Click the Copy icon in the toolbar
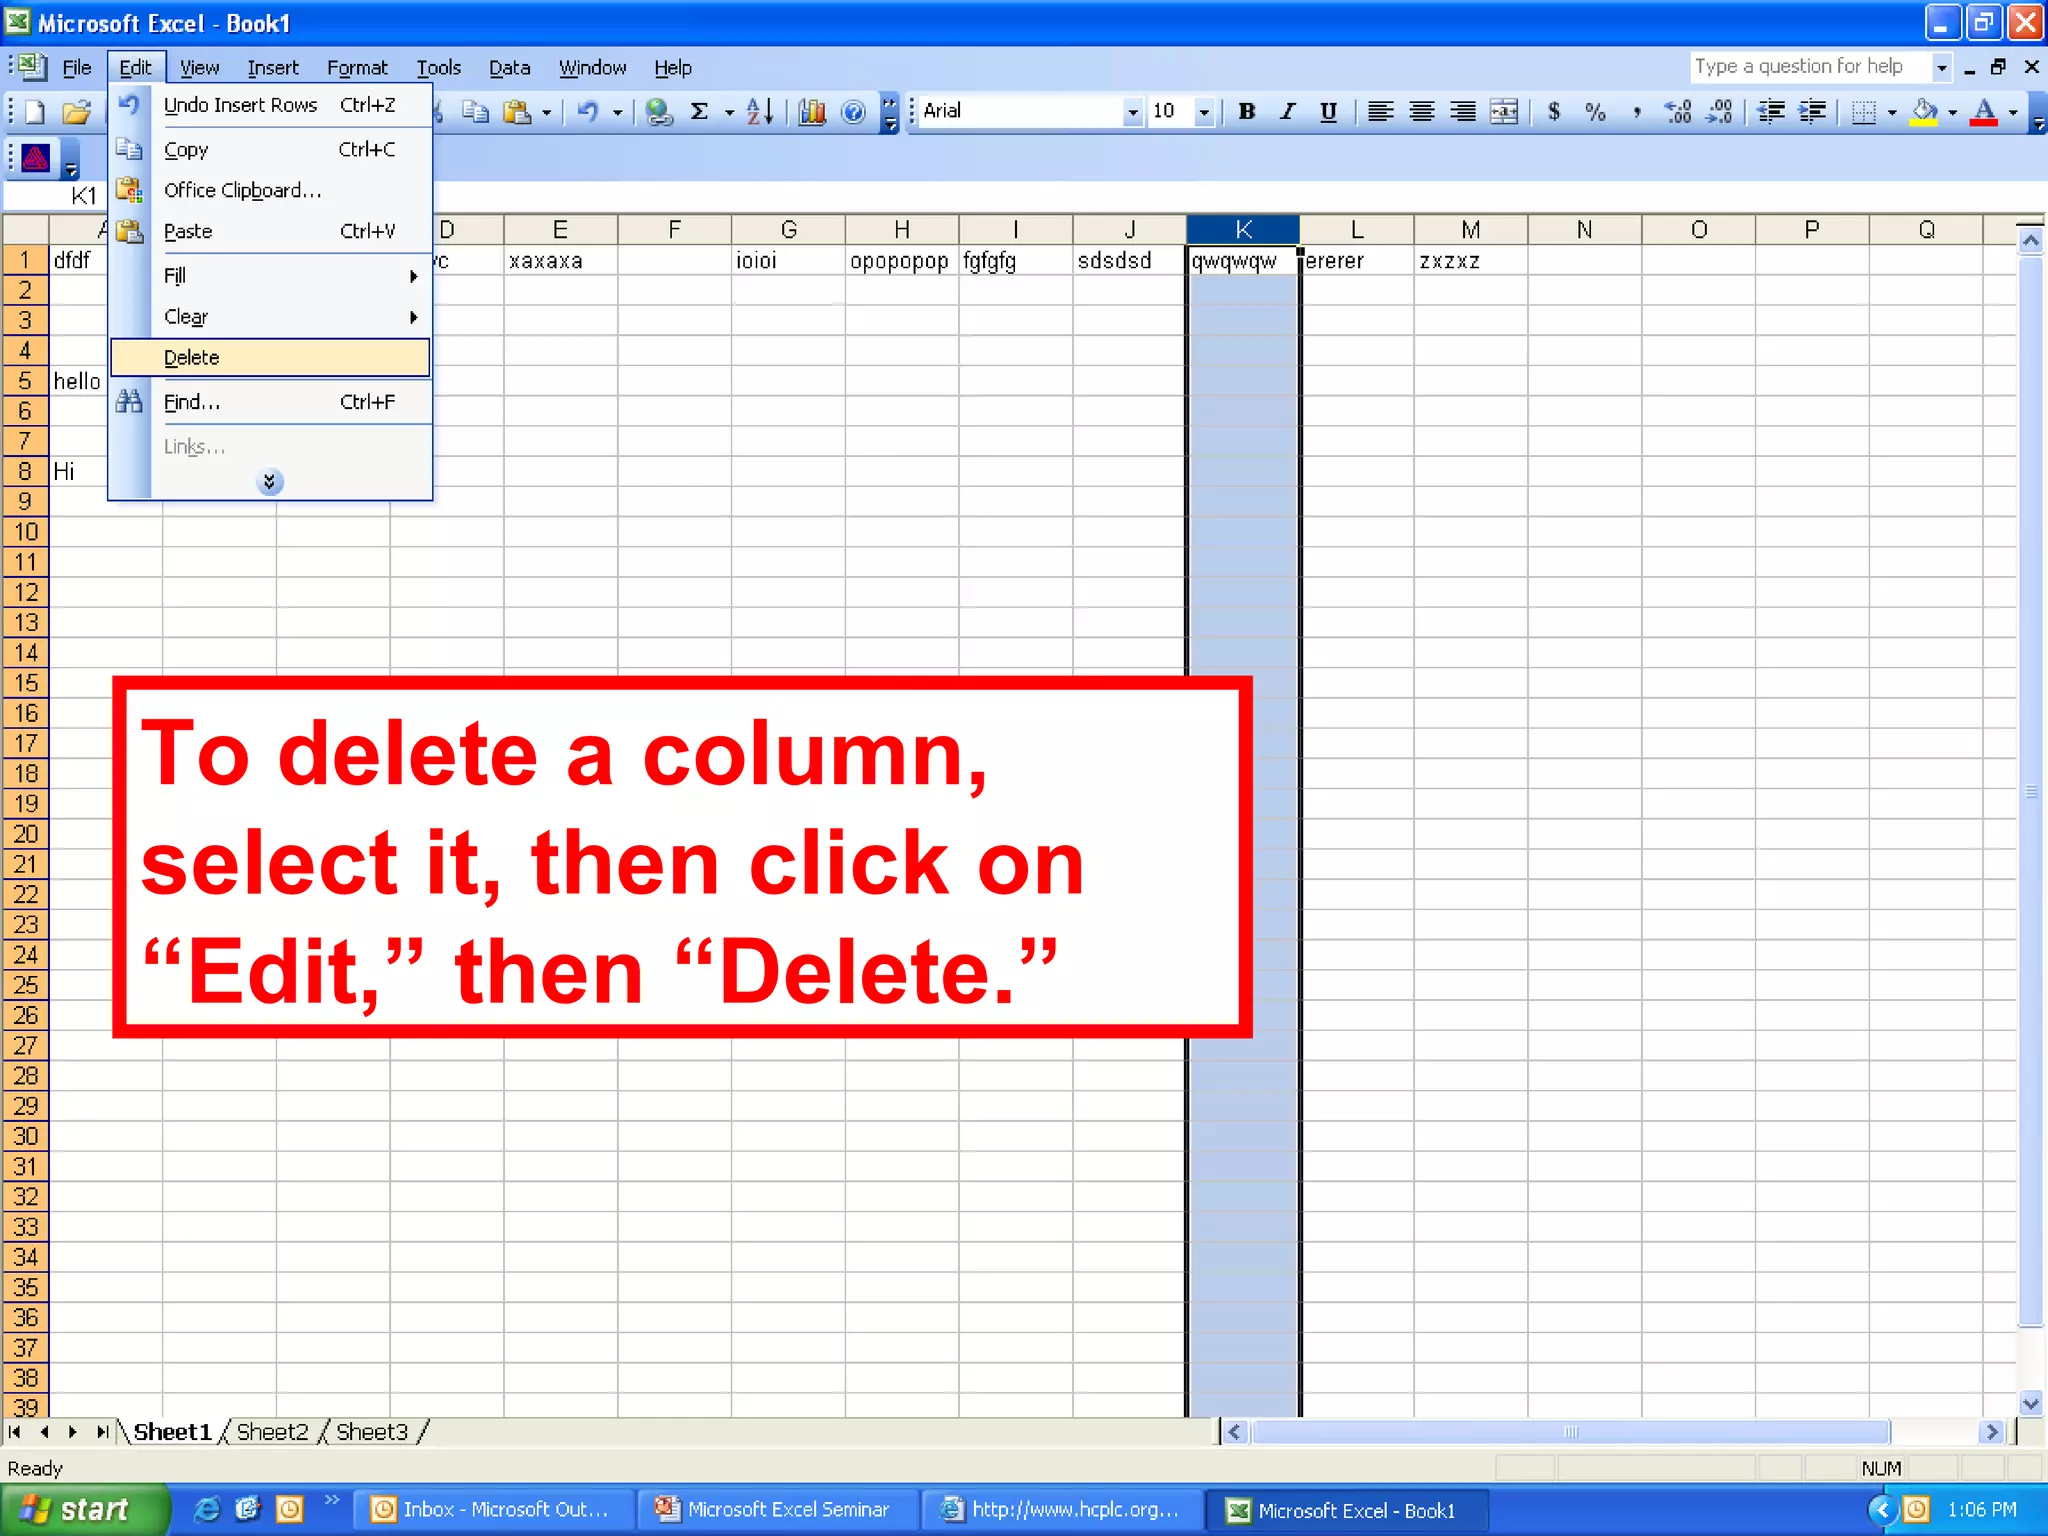Screen dimensions: 2048x1536 point(476,112)
